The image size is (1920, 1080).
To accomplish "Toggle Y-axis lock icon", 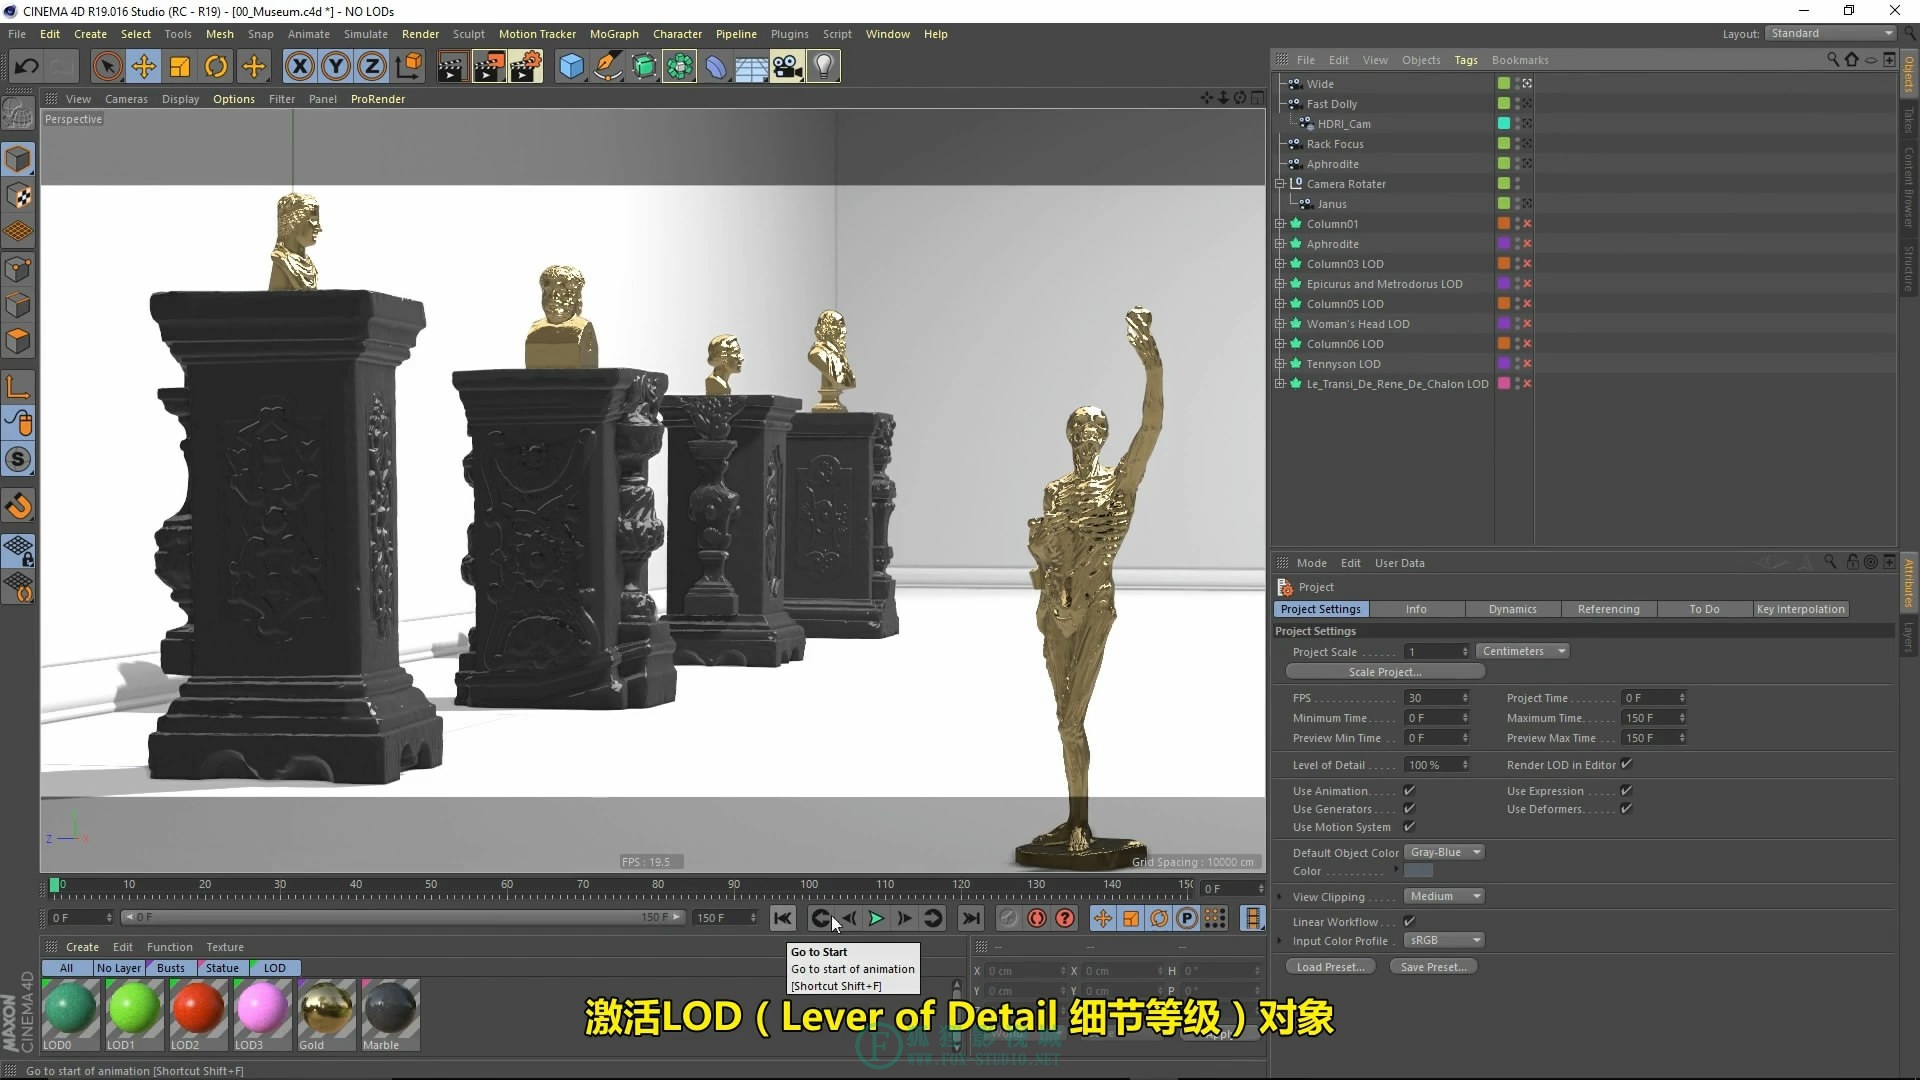I will point(336,67).
